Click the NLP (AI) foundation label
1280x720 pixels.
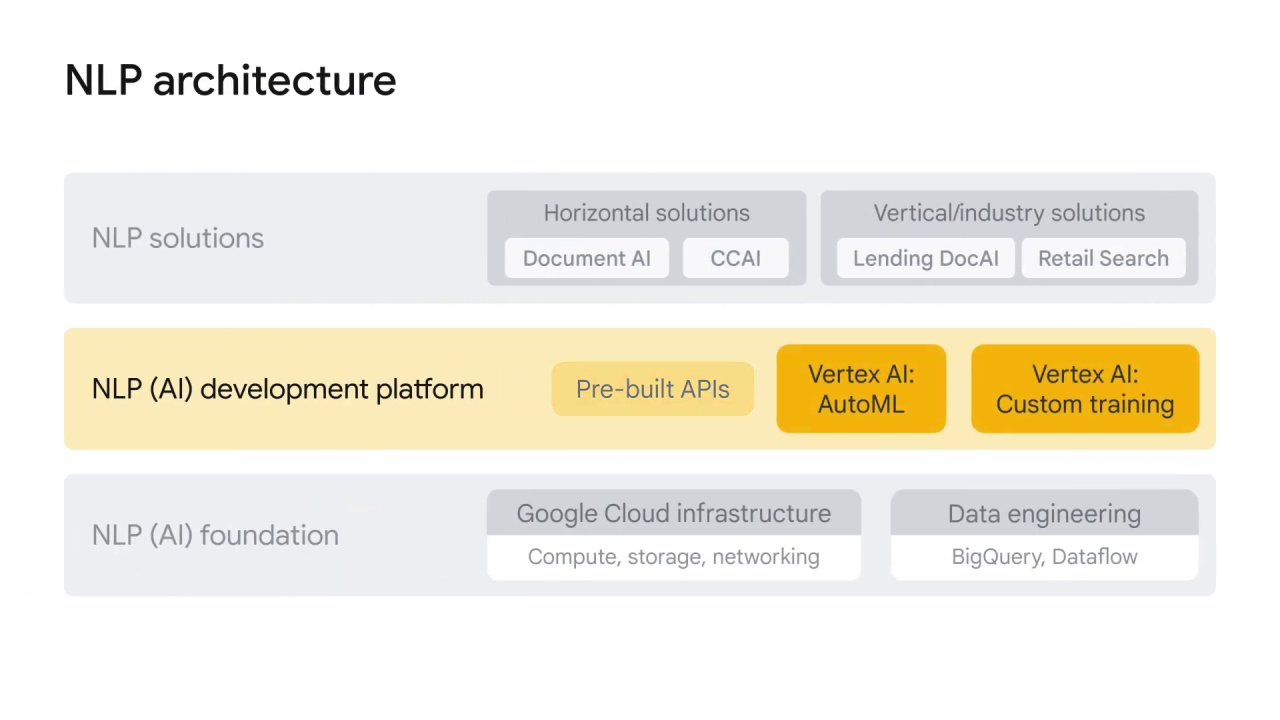tap(215, 535)
